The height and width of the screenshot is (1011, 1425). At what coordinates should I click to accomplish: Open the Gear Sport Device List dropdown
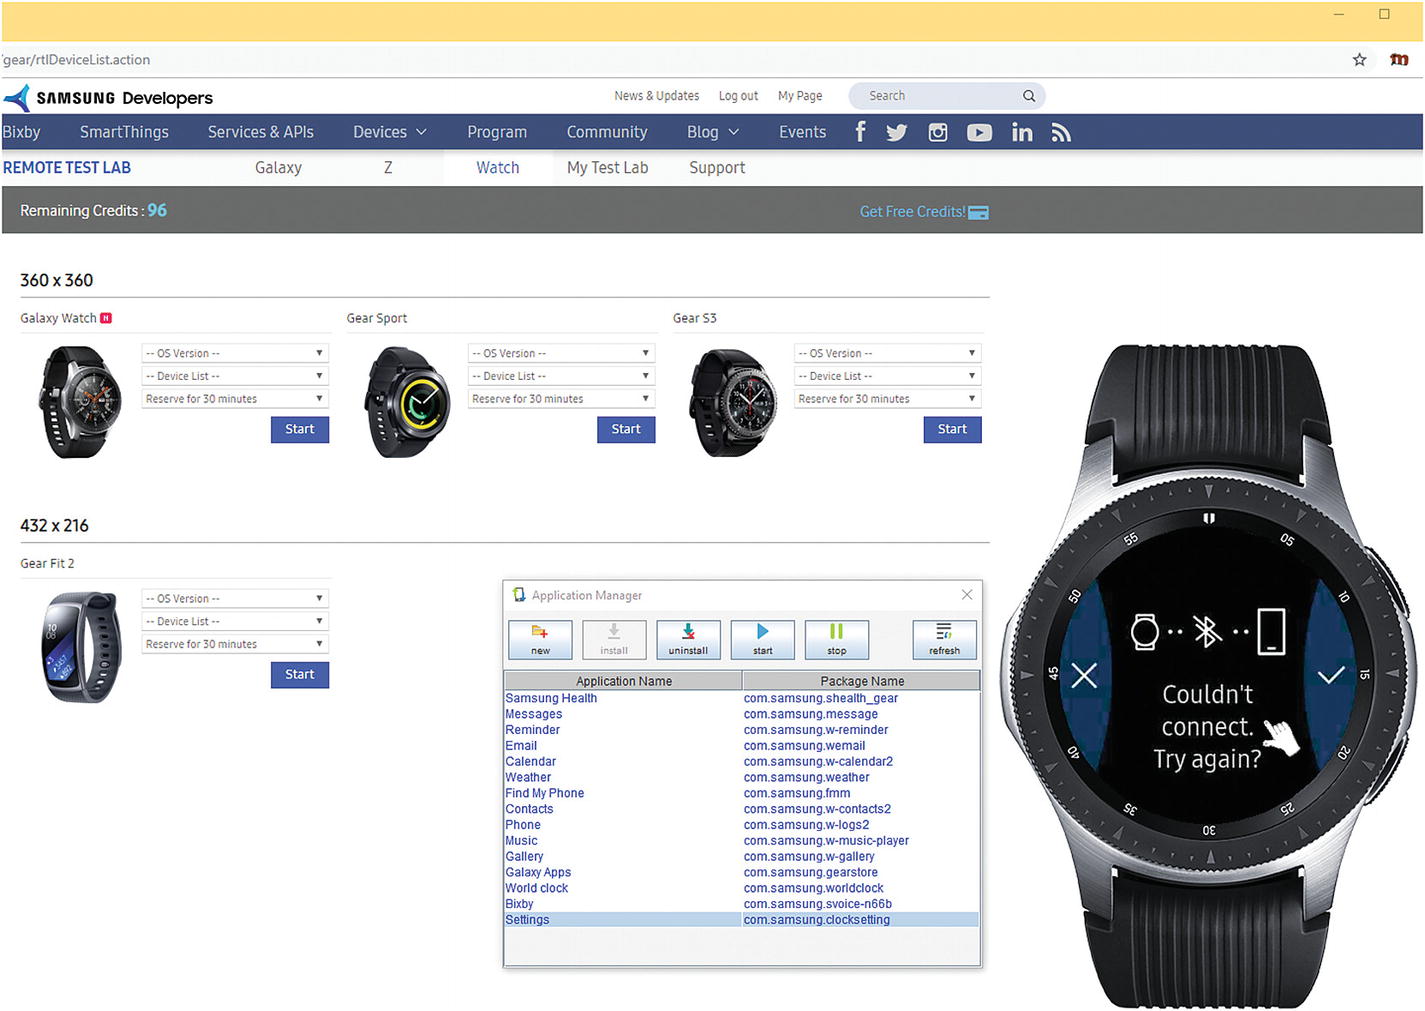(x=561, y=376)
